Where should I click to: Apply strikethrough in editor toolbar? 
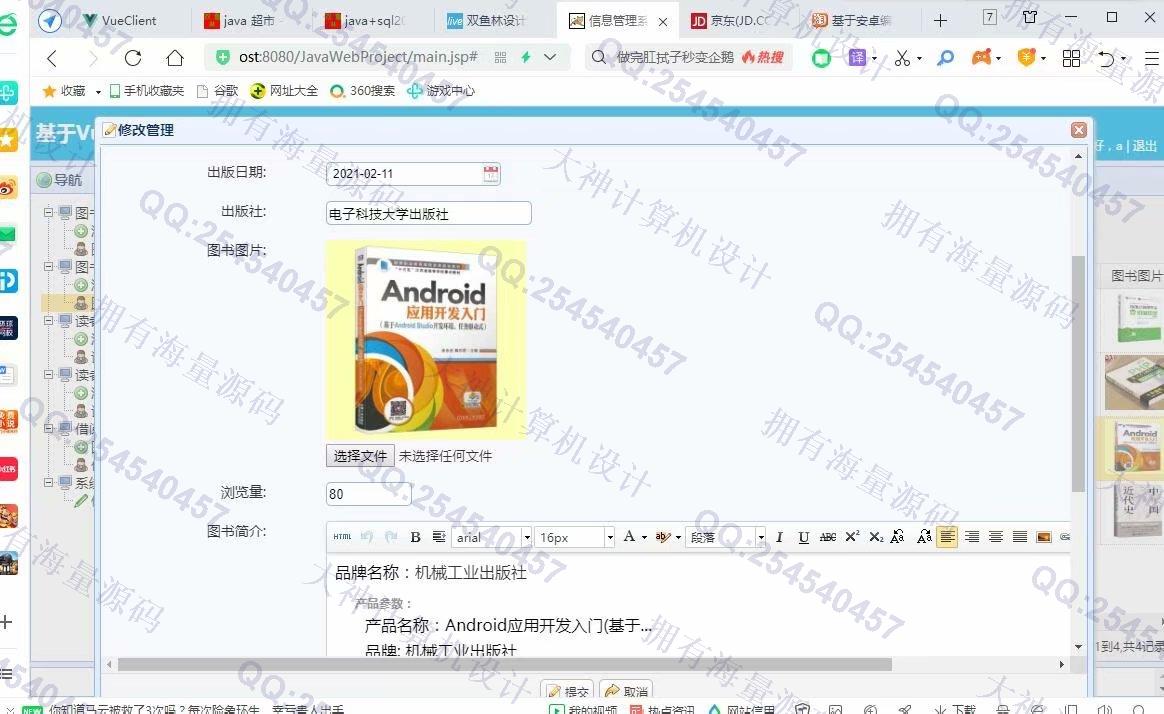(828, 537)
